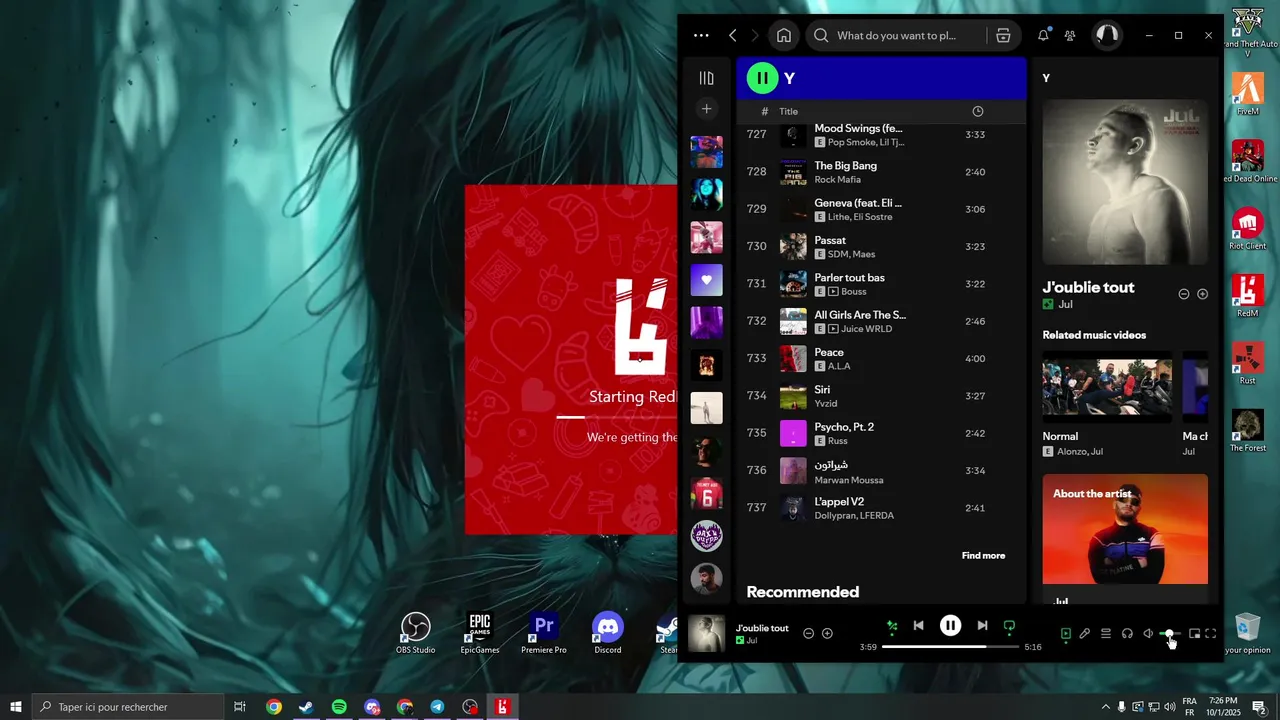
Task: Open the Spotify profile avatar menu
Action: 1107,35
